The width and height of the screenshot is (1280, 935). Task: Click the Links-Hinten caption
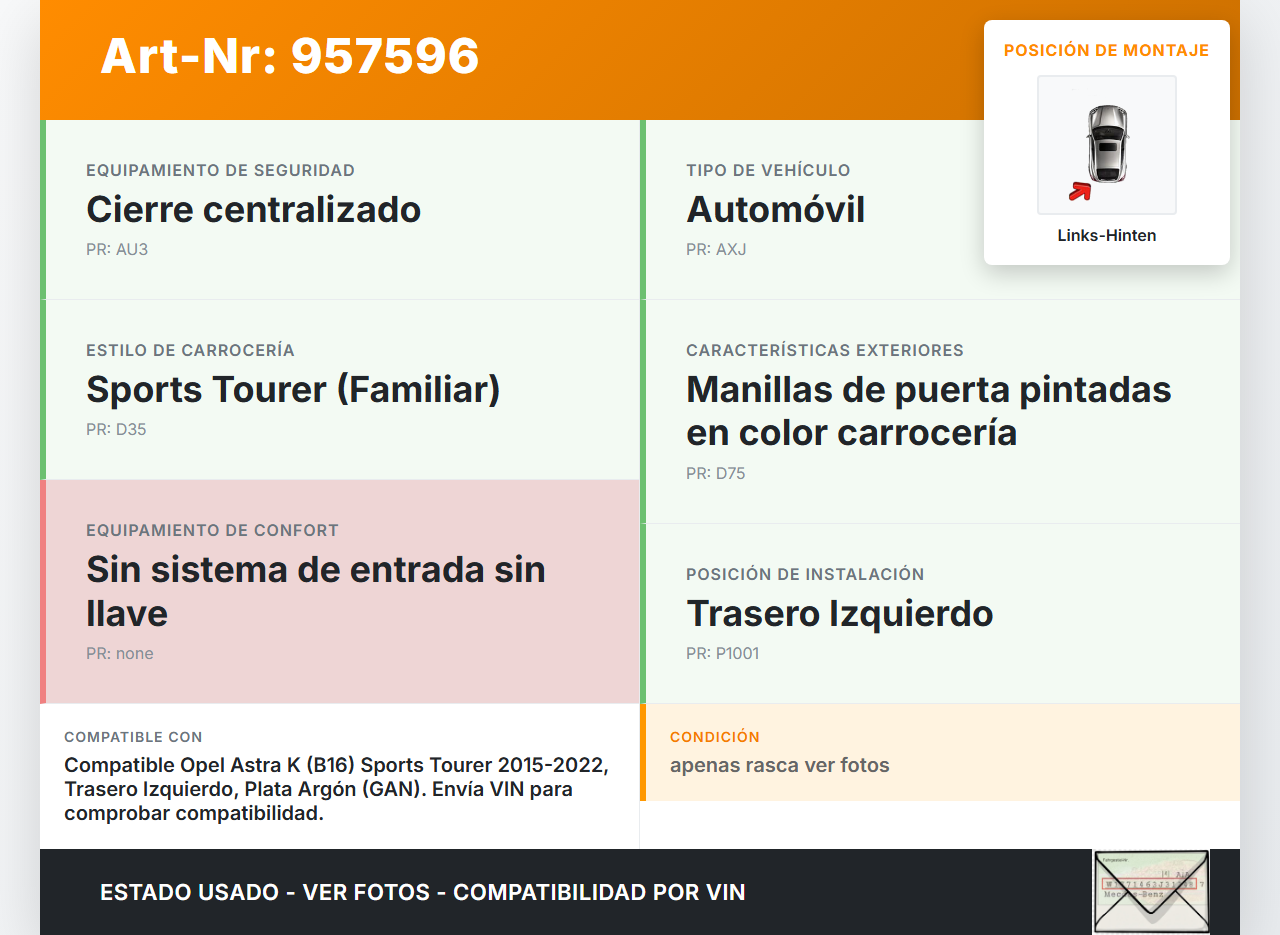click(x=1107, y=235)
